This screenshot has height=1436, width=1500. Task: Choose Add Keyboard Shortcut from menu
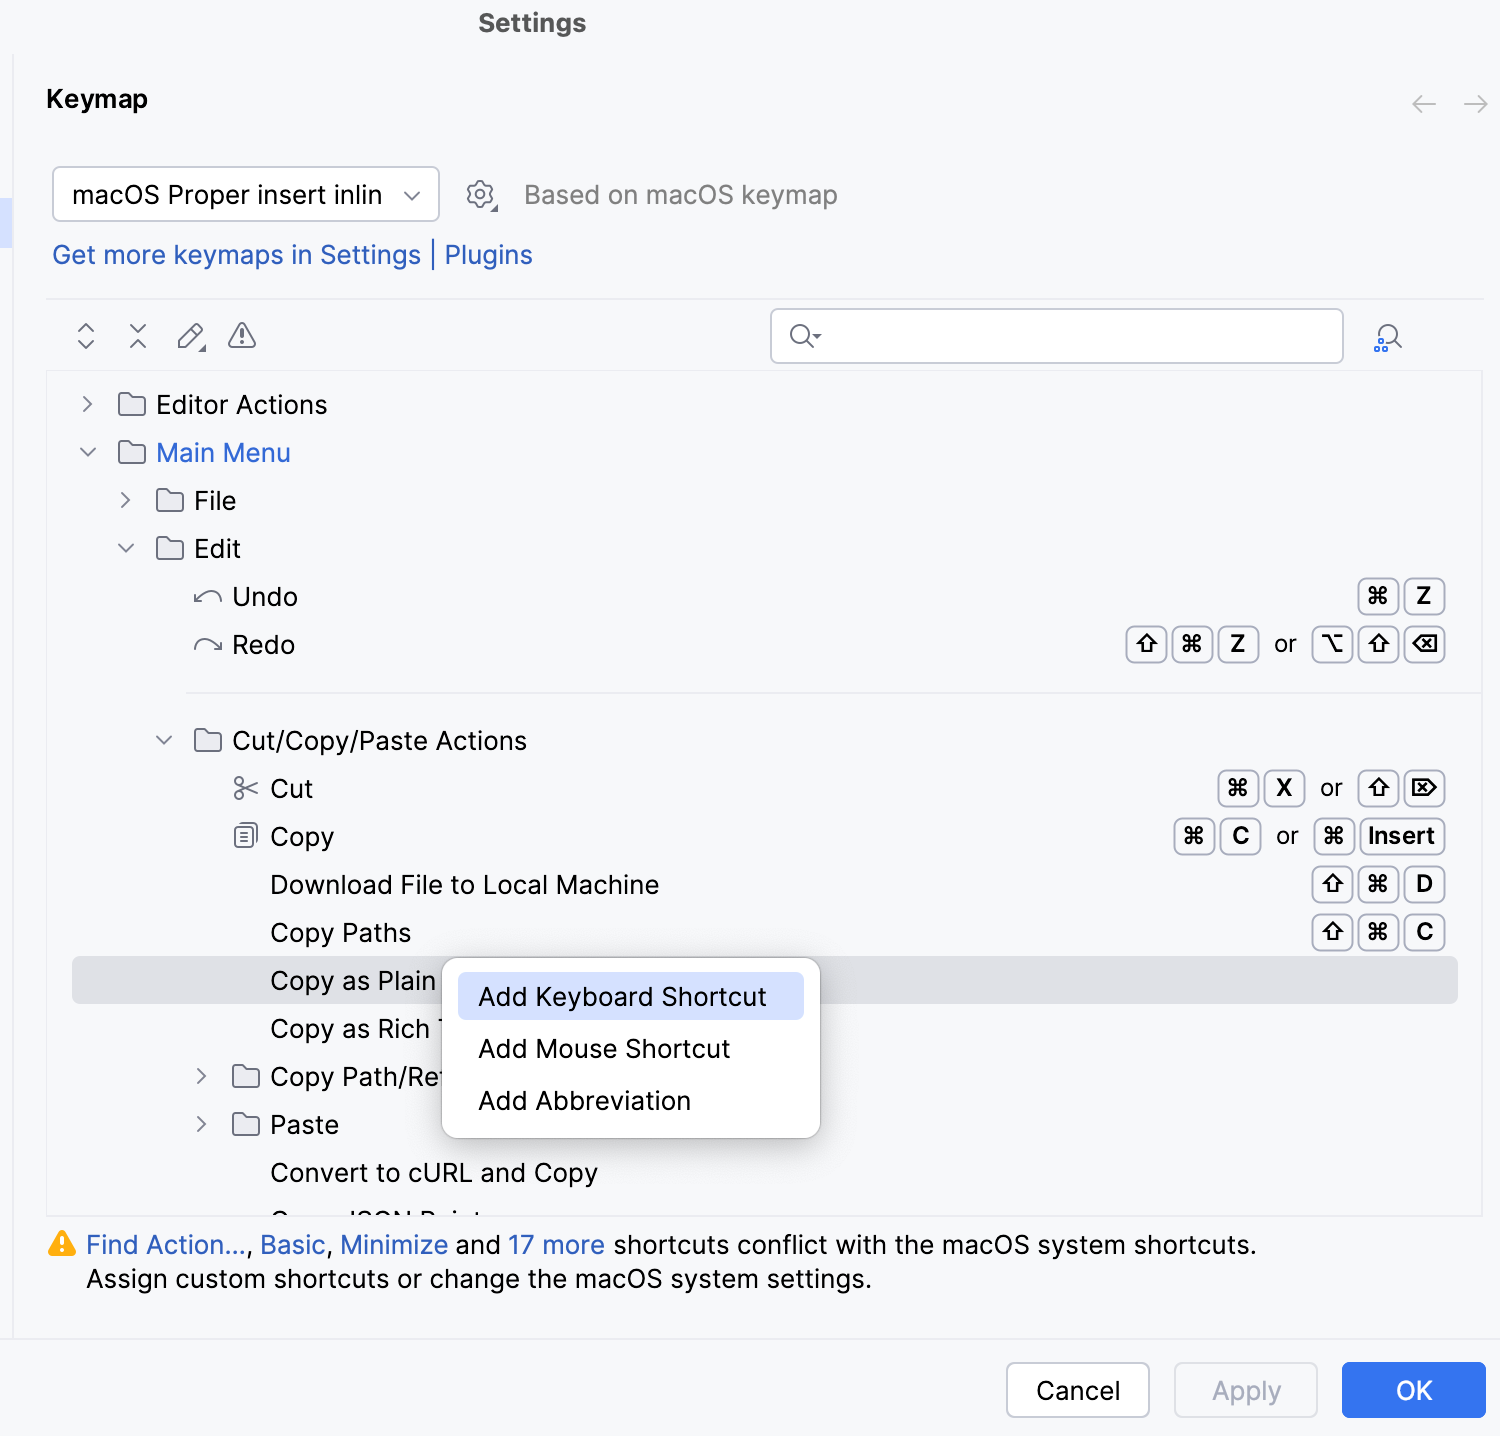coord(621,996)
